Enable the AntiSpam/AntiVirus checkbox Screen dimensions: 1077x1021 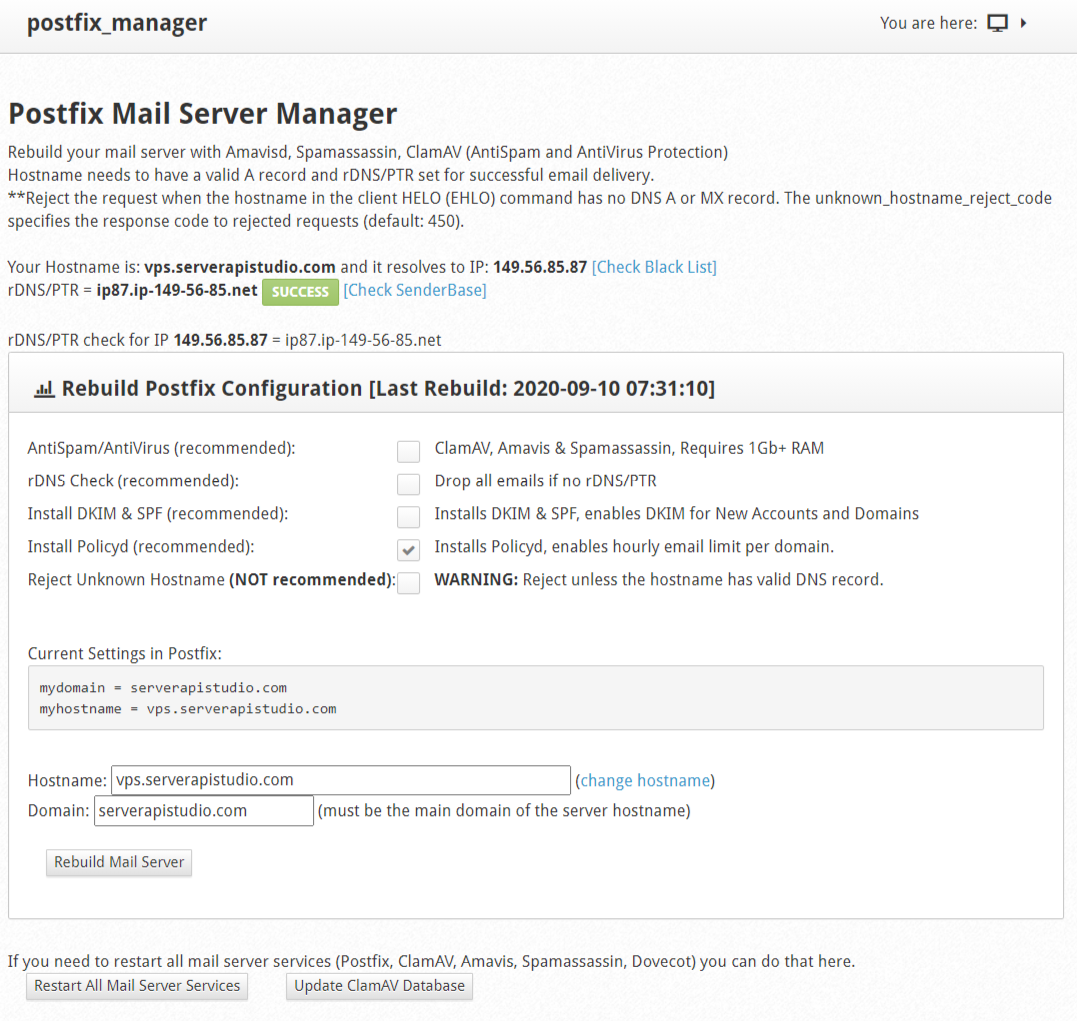pyautogui.click(x=409, y=451)
